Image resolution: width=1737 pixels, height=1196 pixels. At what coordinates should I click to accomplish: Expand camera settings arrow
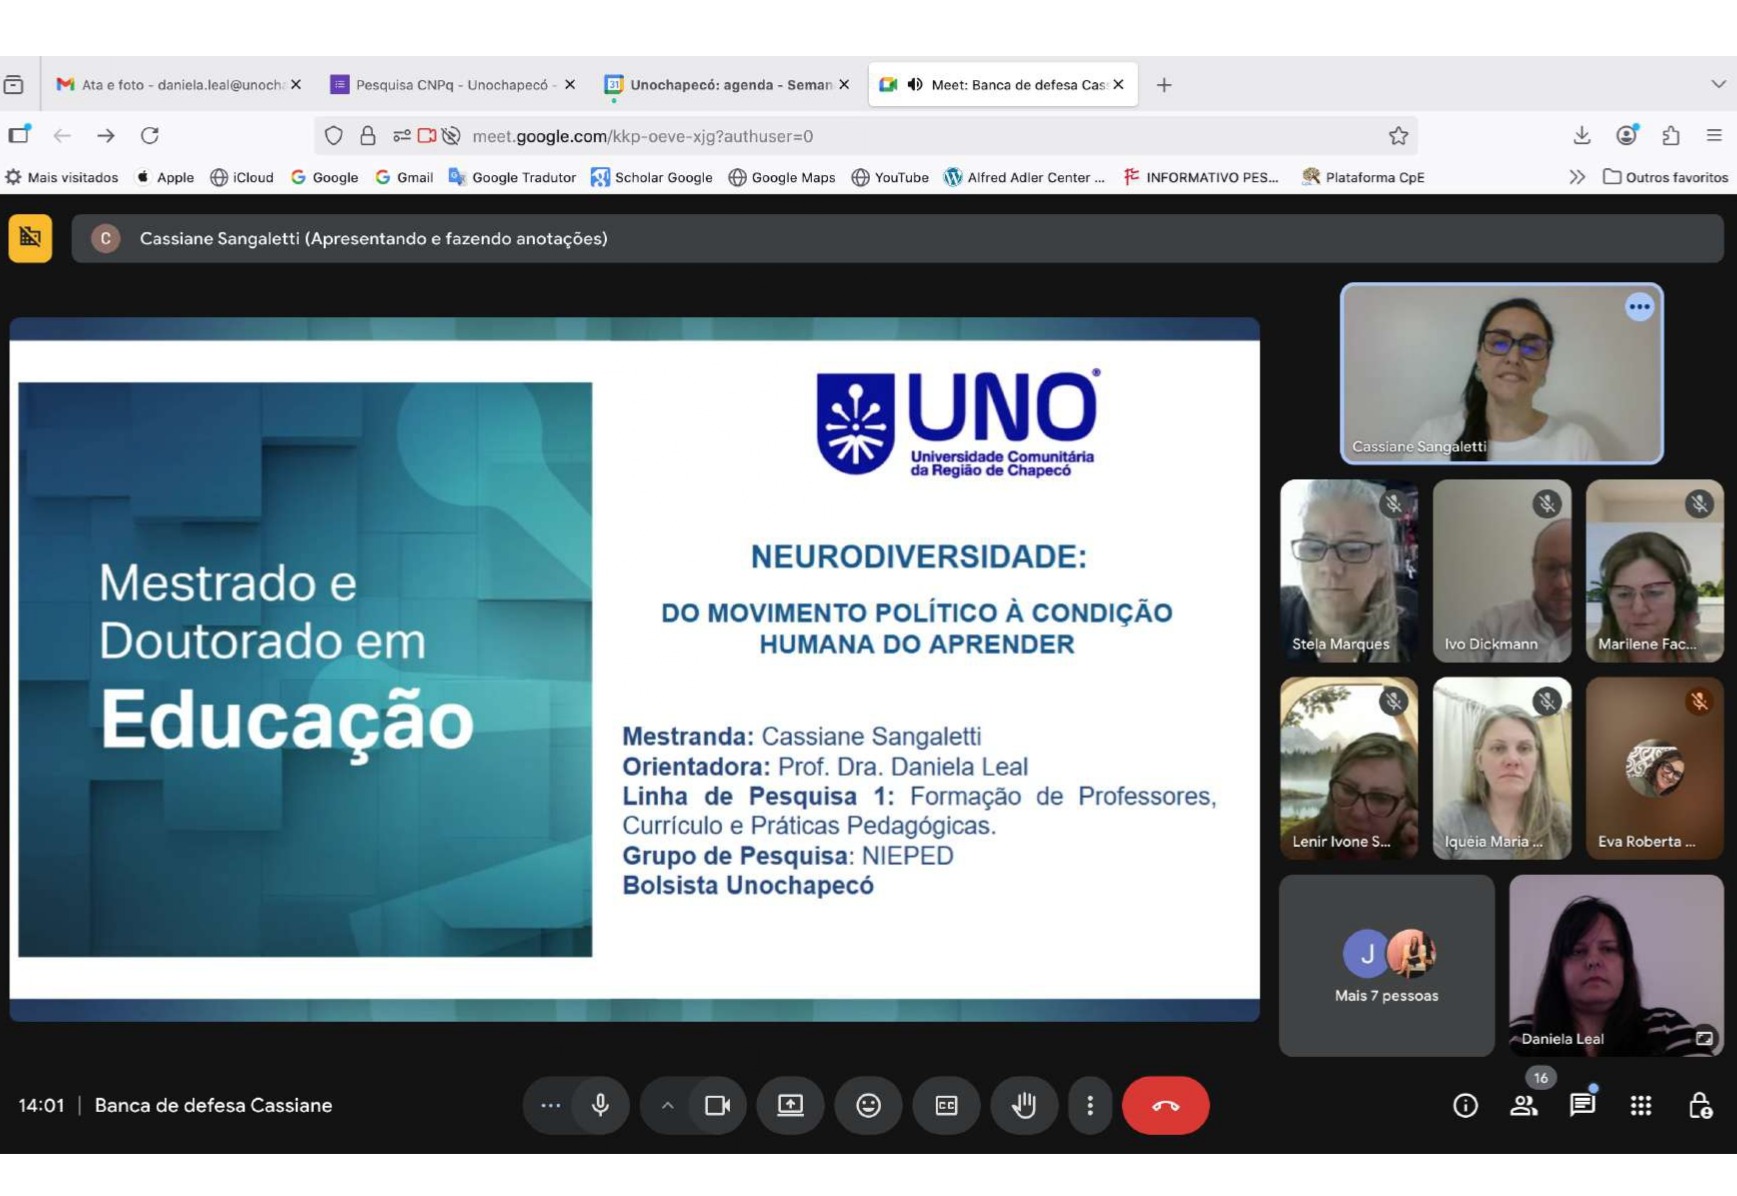667,1105
